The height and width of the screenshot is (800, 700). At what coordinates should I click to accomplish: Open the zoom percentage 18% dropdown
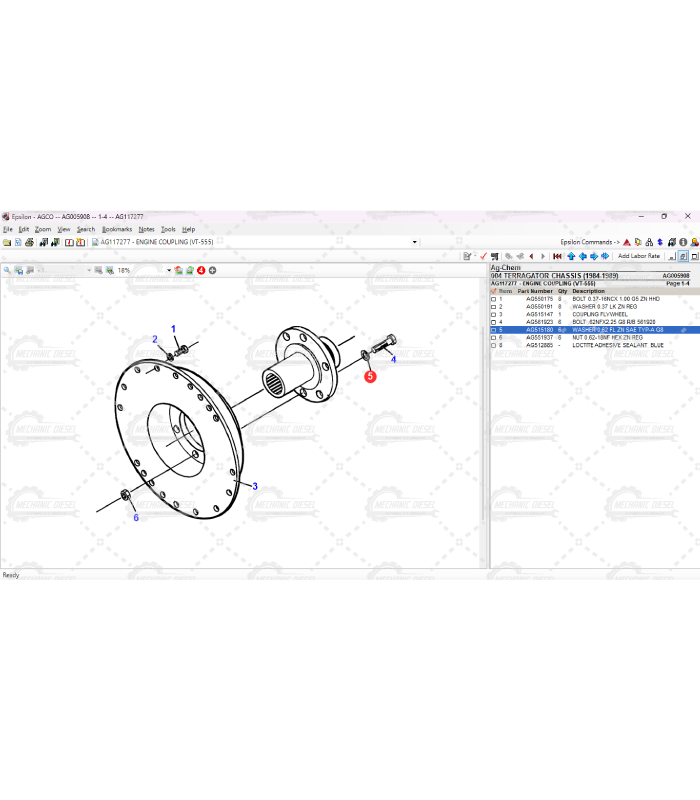(169, 270)
